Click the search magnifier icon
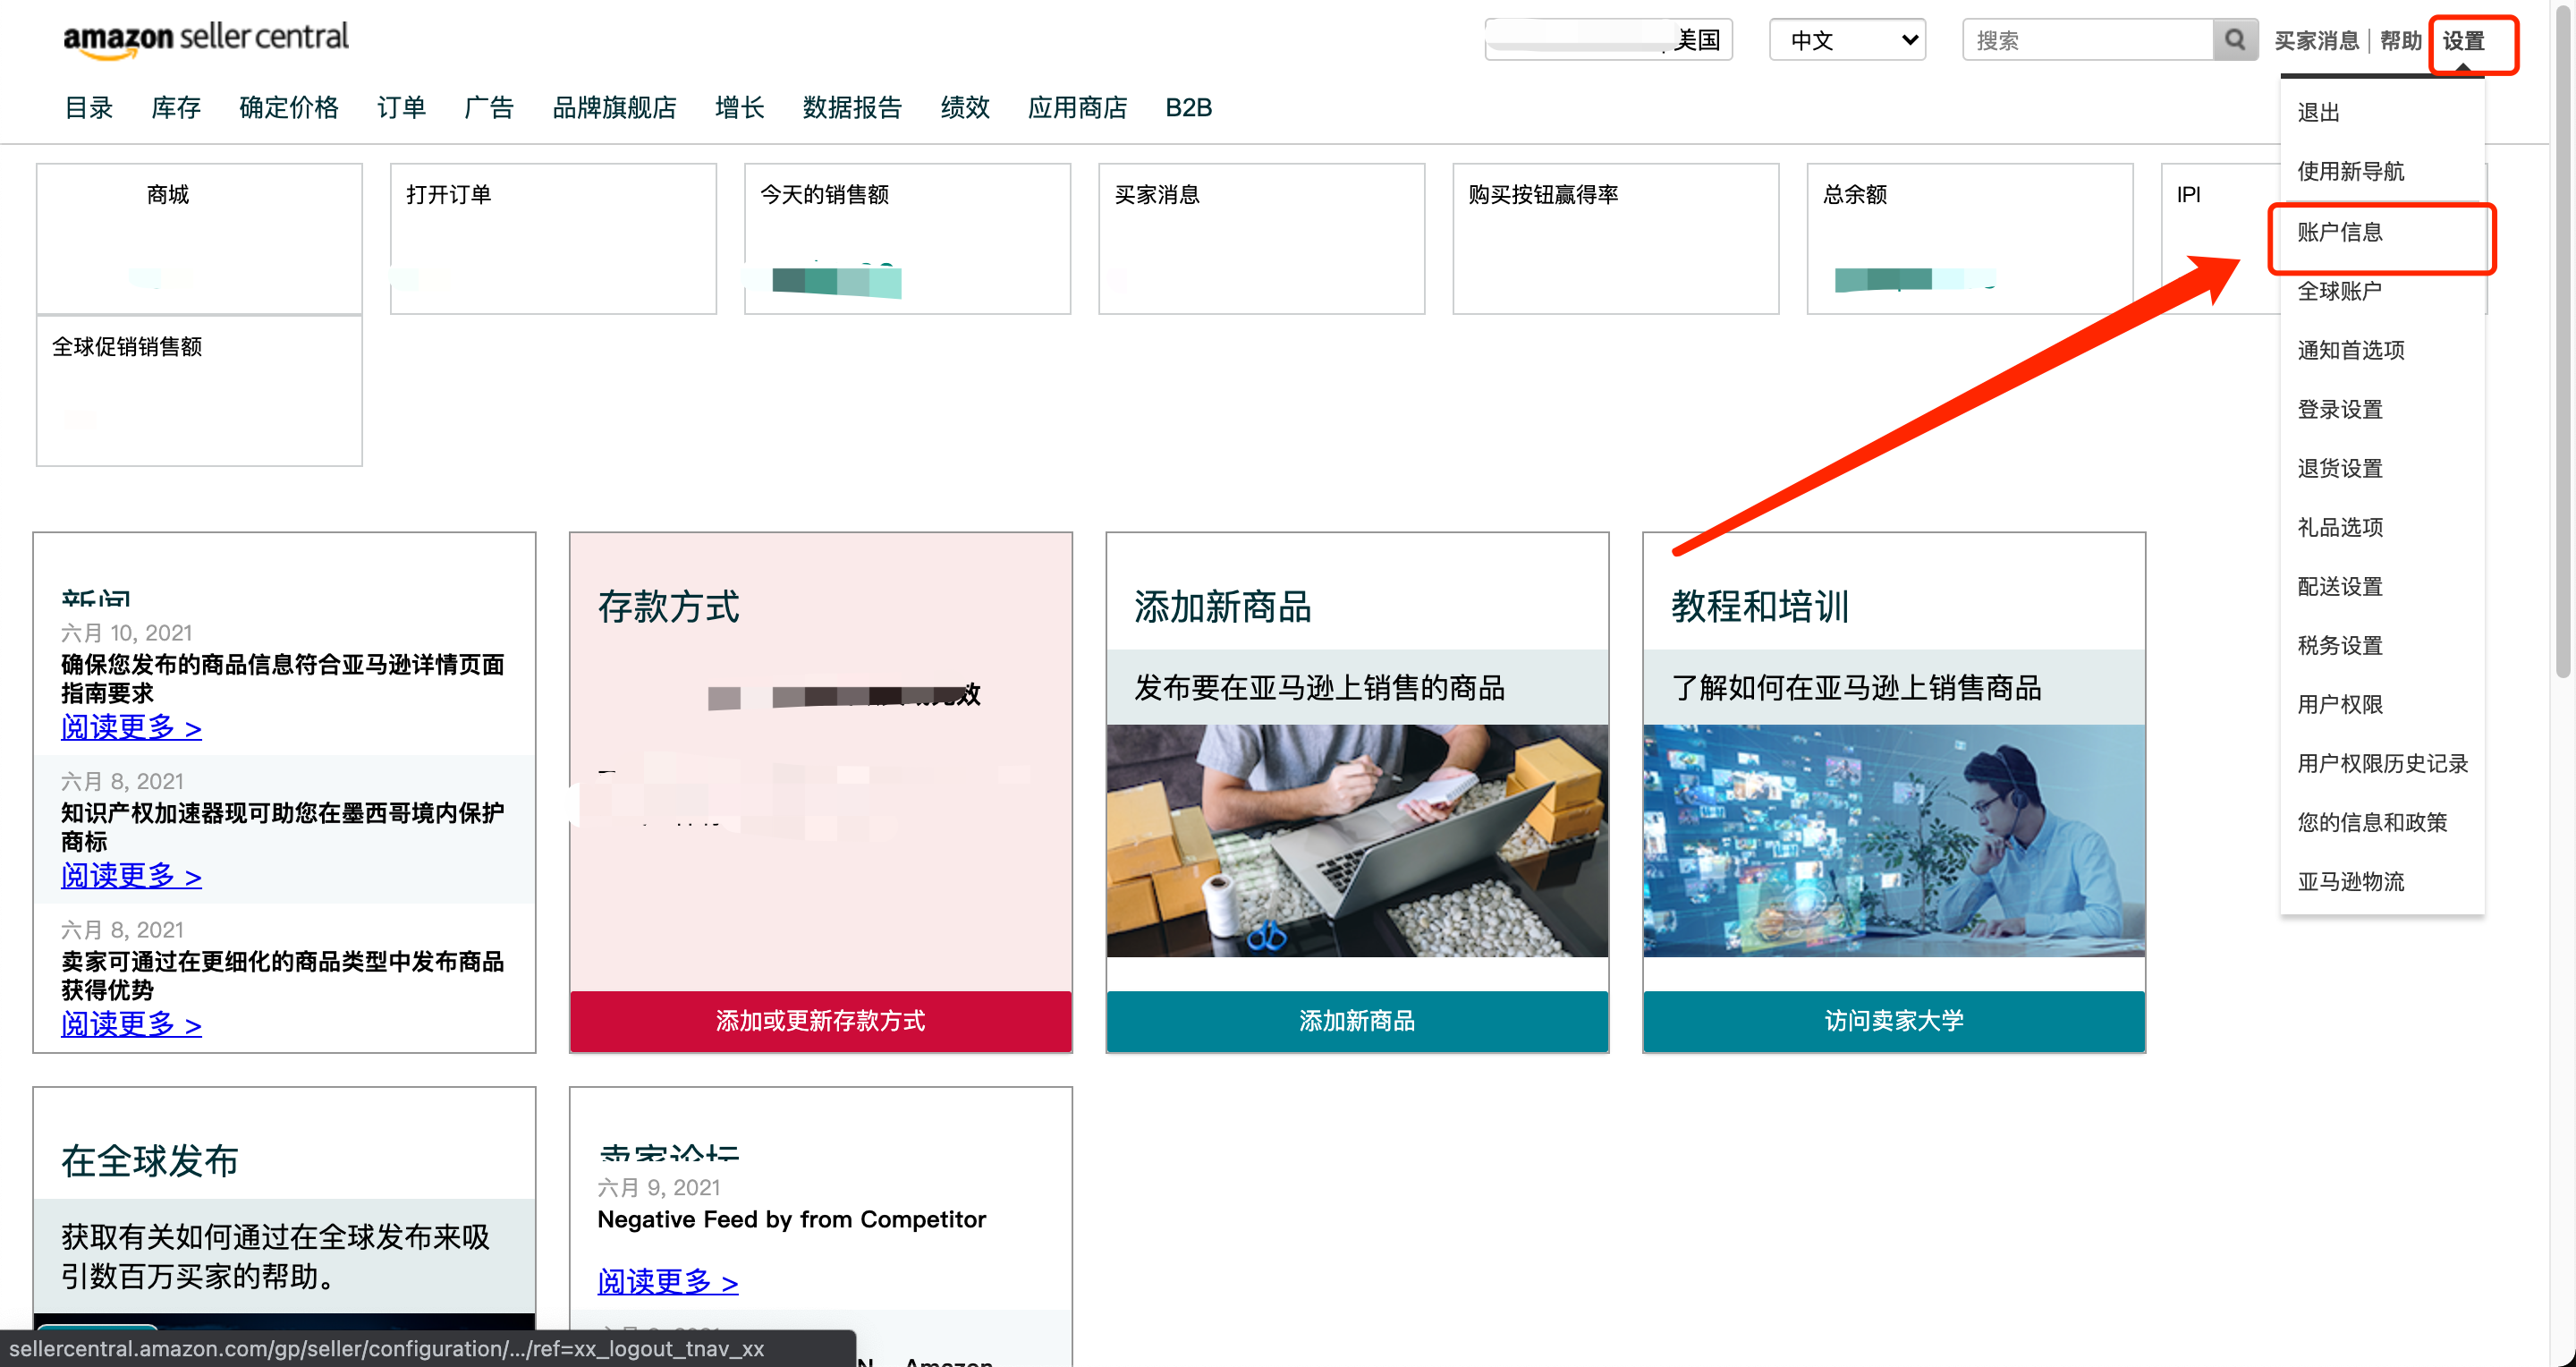This screenshot has width=2576, height=1367. [2234, 40]
